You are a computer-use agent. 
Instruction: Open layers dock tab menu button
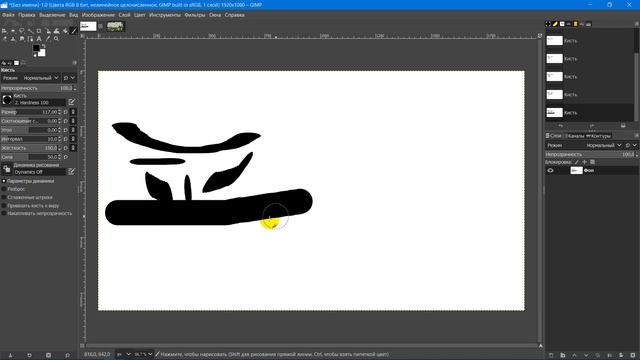pos(636,136)
